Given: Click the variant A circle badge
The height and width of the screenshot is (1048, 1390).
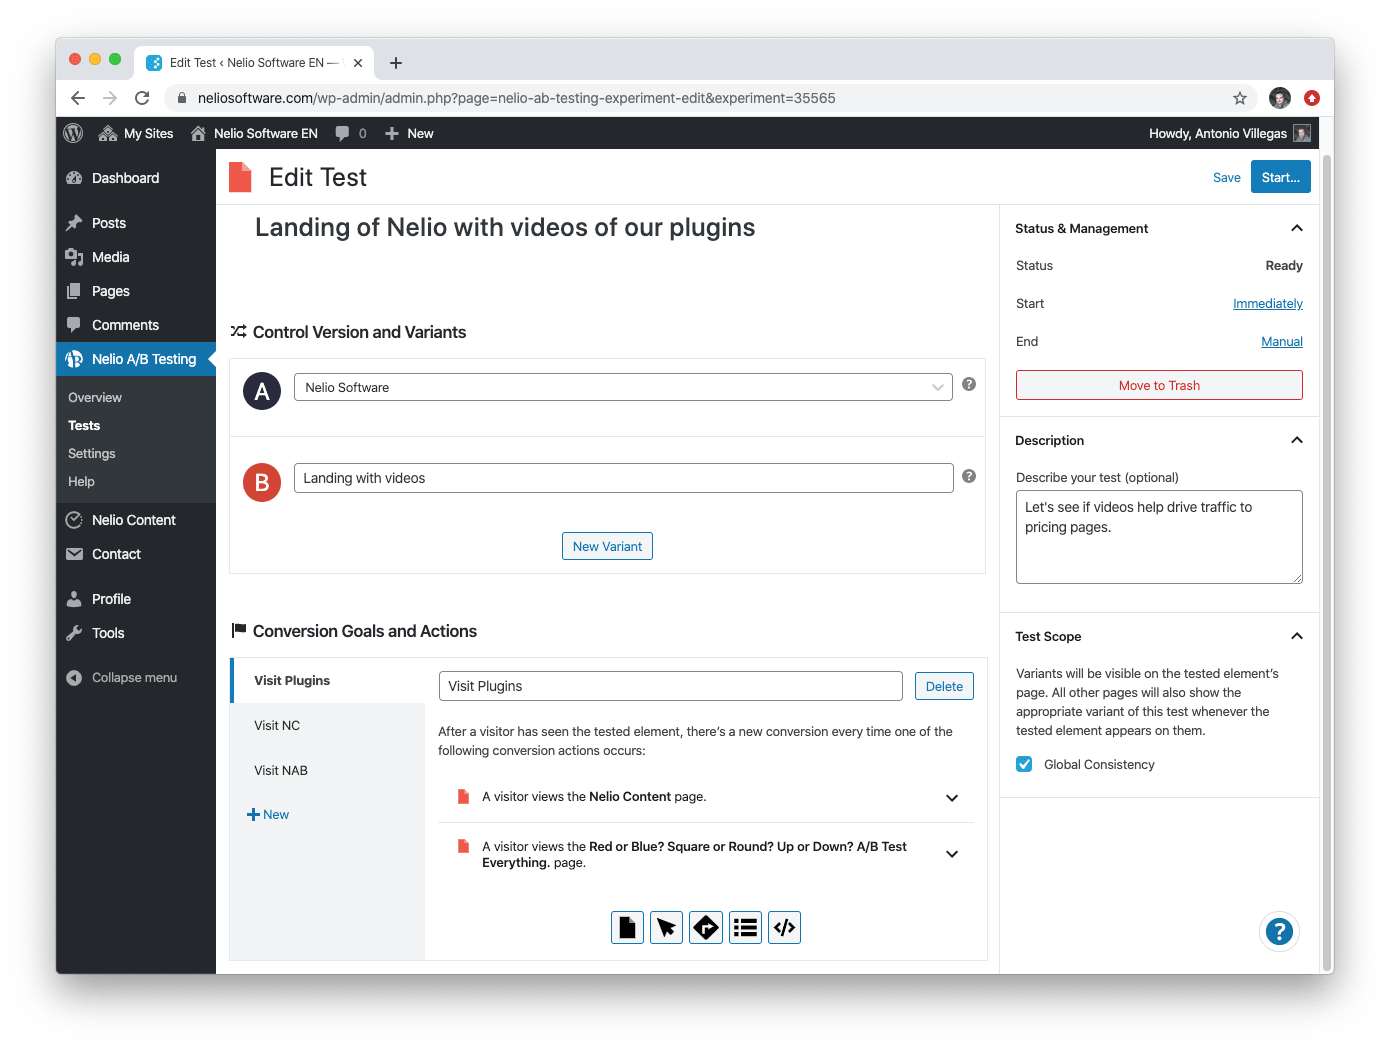Looking at the screenshot, I should [x=262, y=391].
